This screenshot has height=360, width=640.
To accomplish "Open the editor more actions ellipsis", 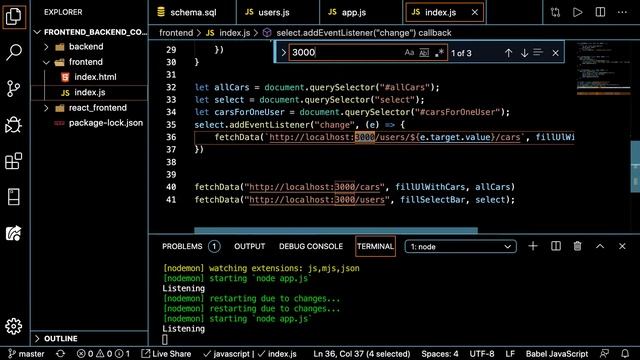I will pos(622,12).
